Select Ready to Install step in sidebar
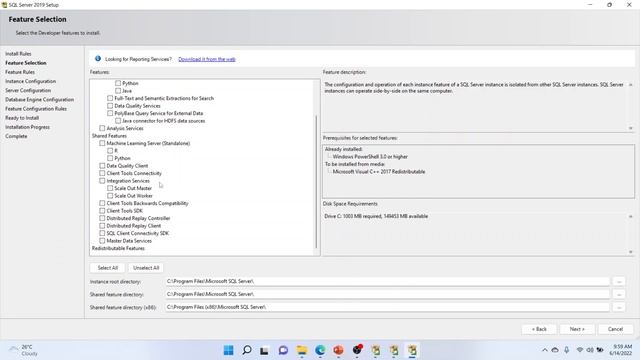Viewport: 640px width, 360px height. pos(22,118)
